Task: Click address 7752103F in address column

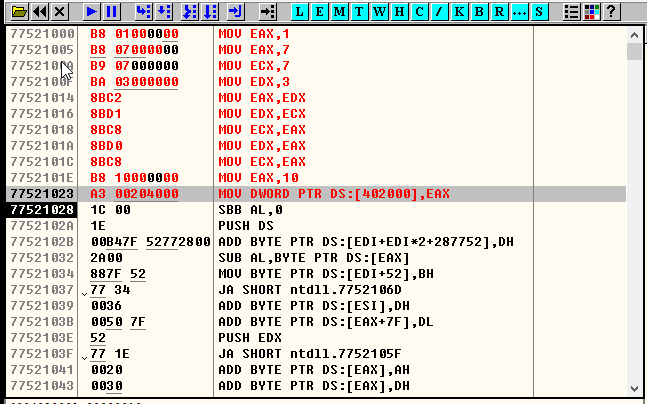Action: 42,354
